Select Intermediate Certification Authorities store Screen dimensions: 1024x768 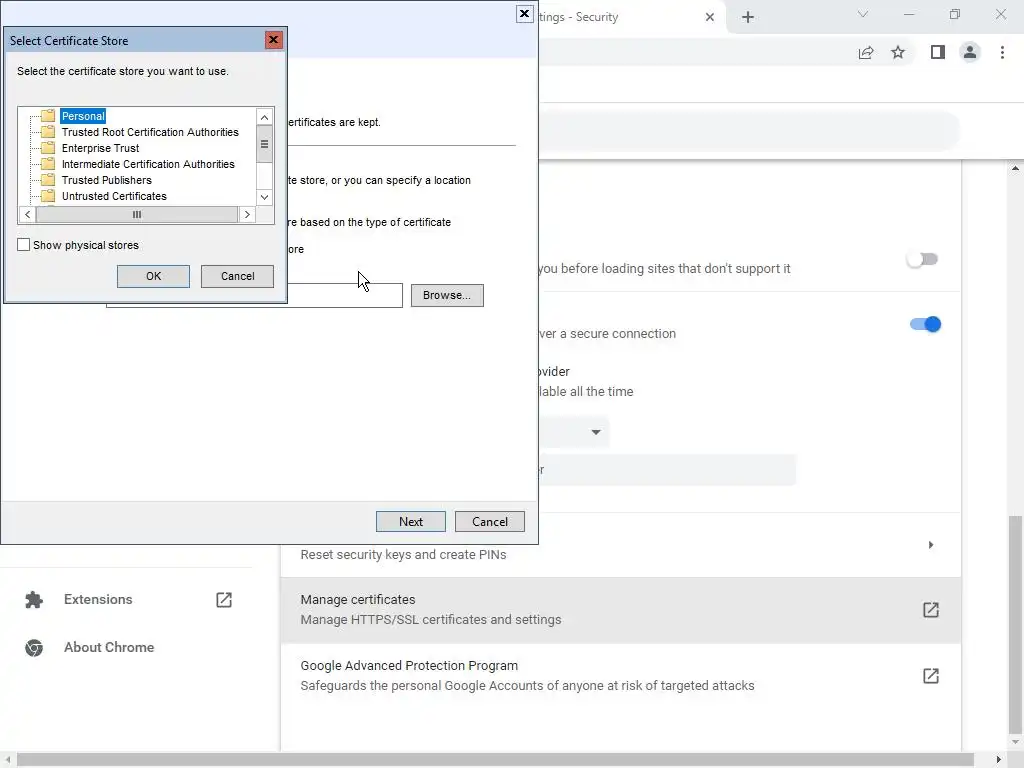coord(148,164)
